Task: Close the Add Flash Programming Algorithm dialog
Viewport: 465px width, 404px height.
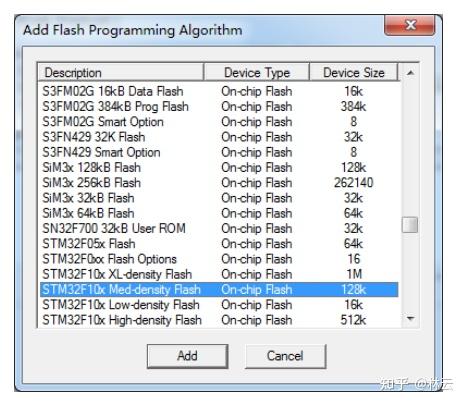Action: (x=410, y=25)
